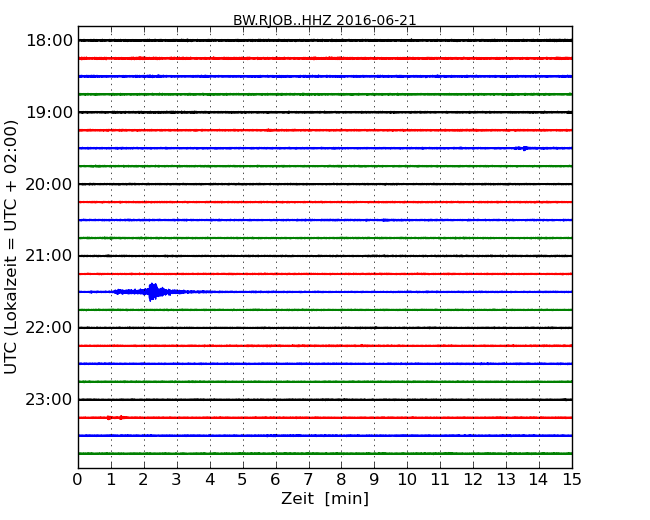Click x-axis tick label 13

tap(506, 480)
